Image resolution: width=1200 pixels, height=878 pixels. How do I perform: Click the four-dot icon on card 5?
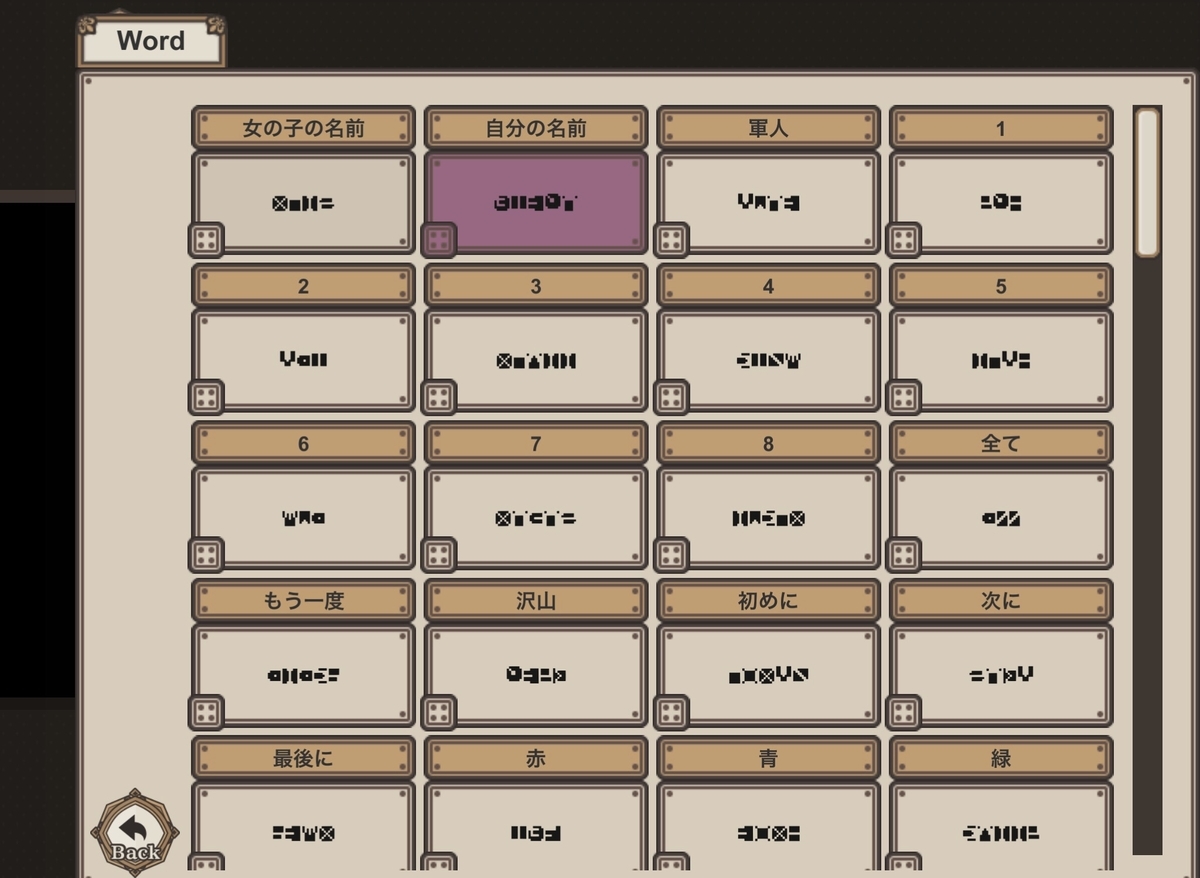point(903,397)
